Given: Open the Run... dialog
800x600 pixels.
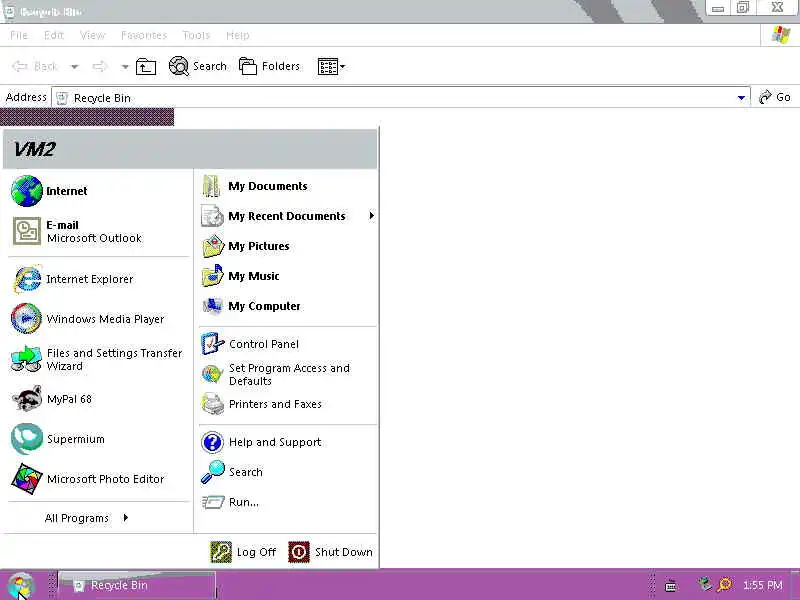Looking at the screenshot, I should click(x=288, y=502).
